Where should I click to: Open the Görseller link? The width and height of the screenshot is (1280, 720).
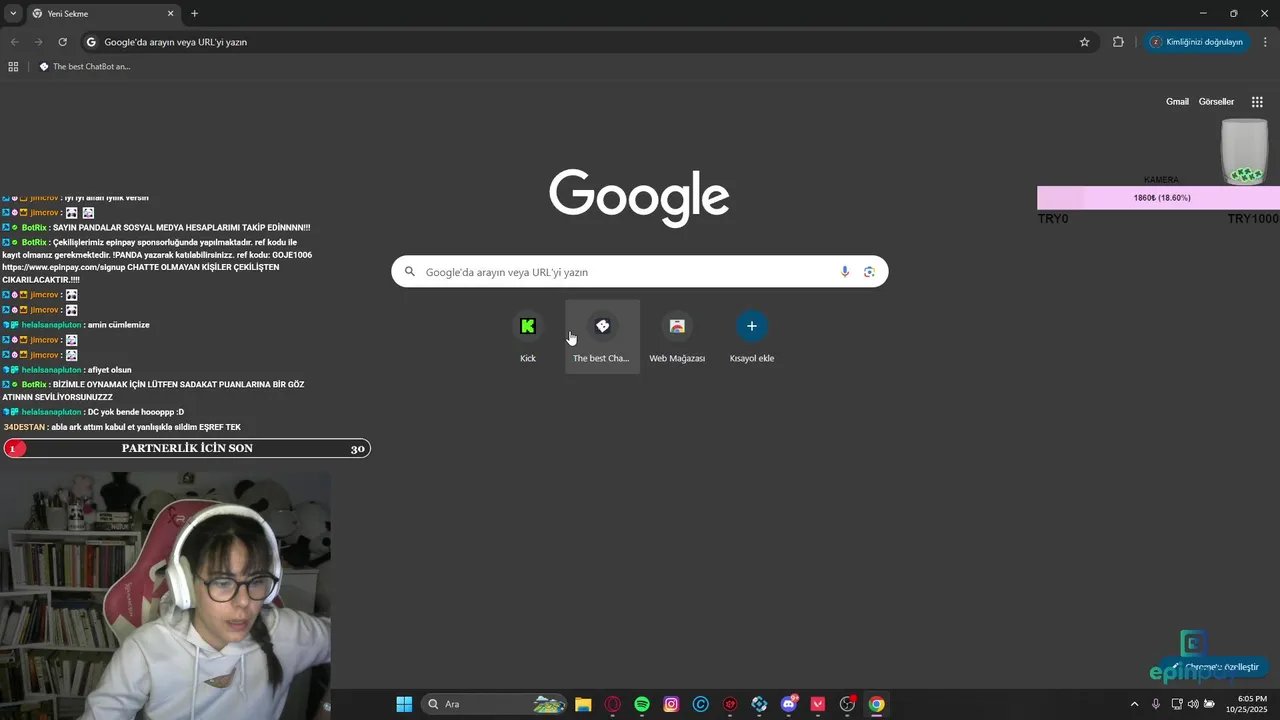pyautogui.click(x=1216, y=102)
